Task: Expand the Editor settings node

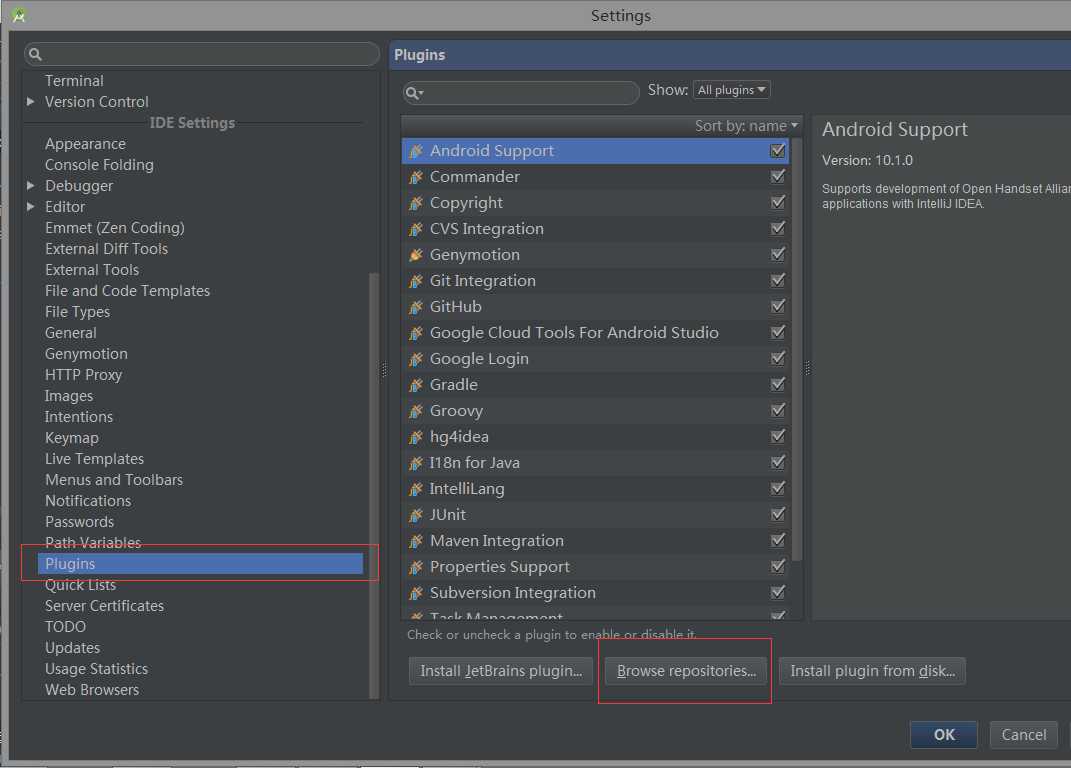Action: [31, 206]
